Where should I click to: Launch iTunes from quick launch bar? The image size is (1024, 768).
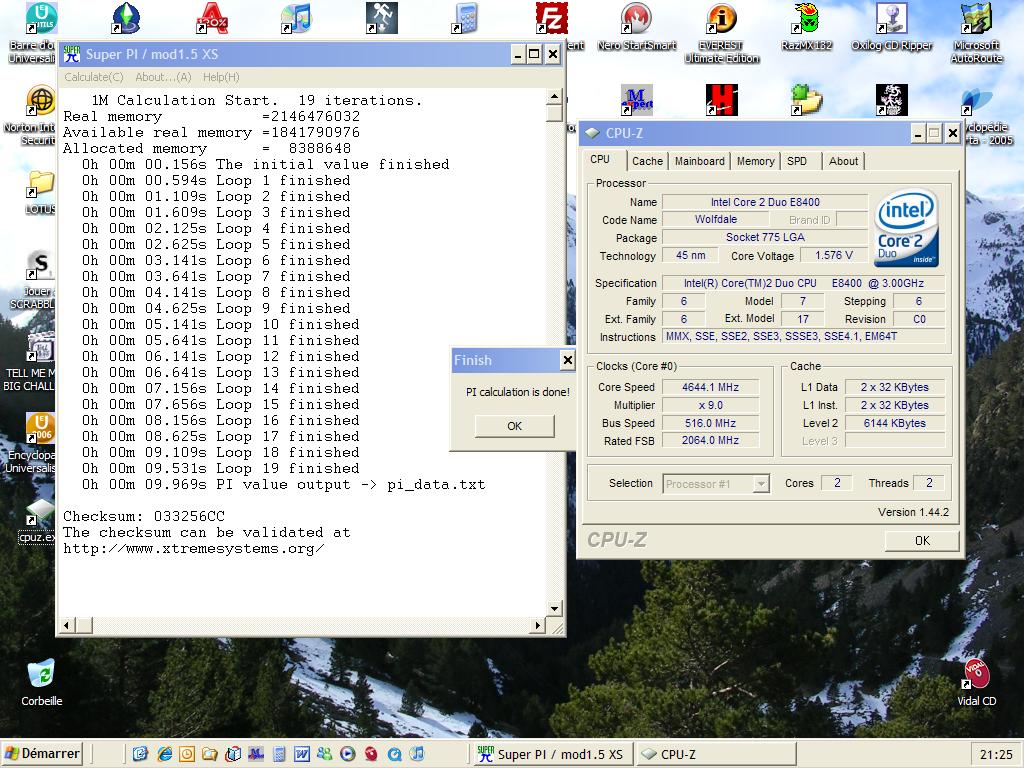[x=418, y=754]
